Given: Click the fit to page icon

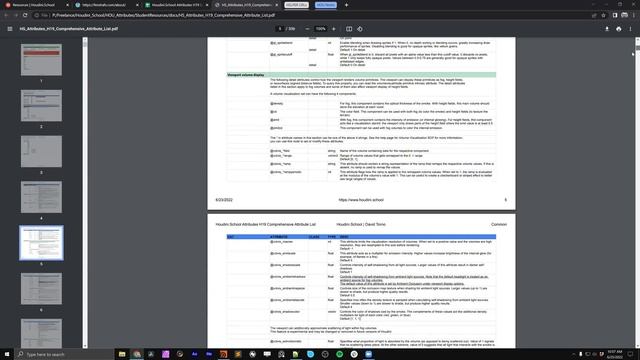Looking at the screenshot, I should pos(349,29).
